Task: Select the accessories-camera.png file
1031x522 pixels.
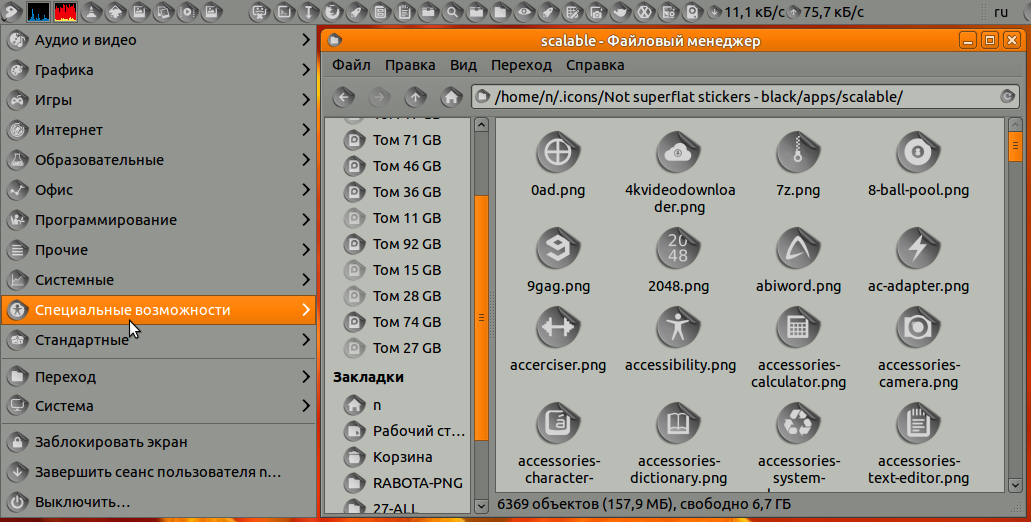Action: click(x=918, y=327)
